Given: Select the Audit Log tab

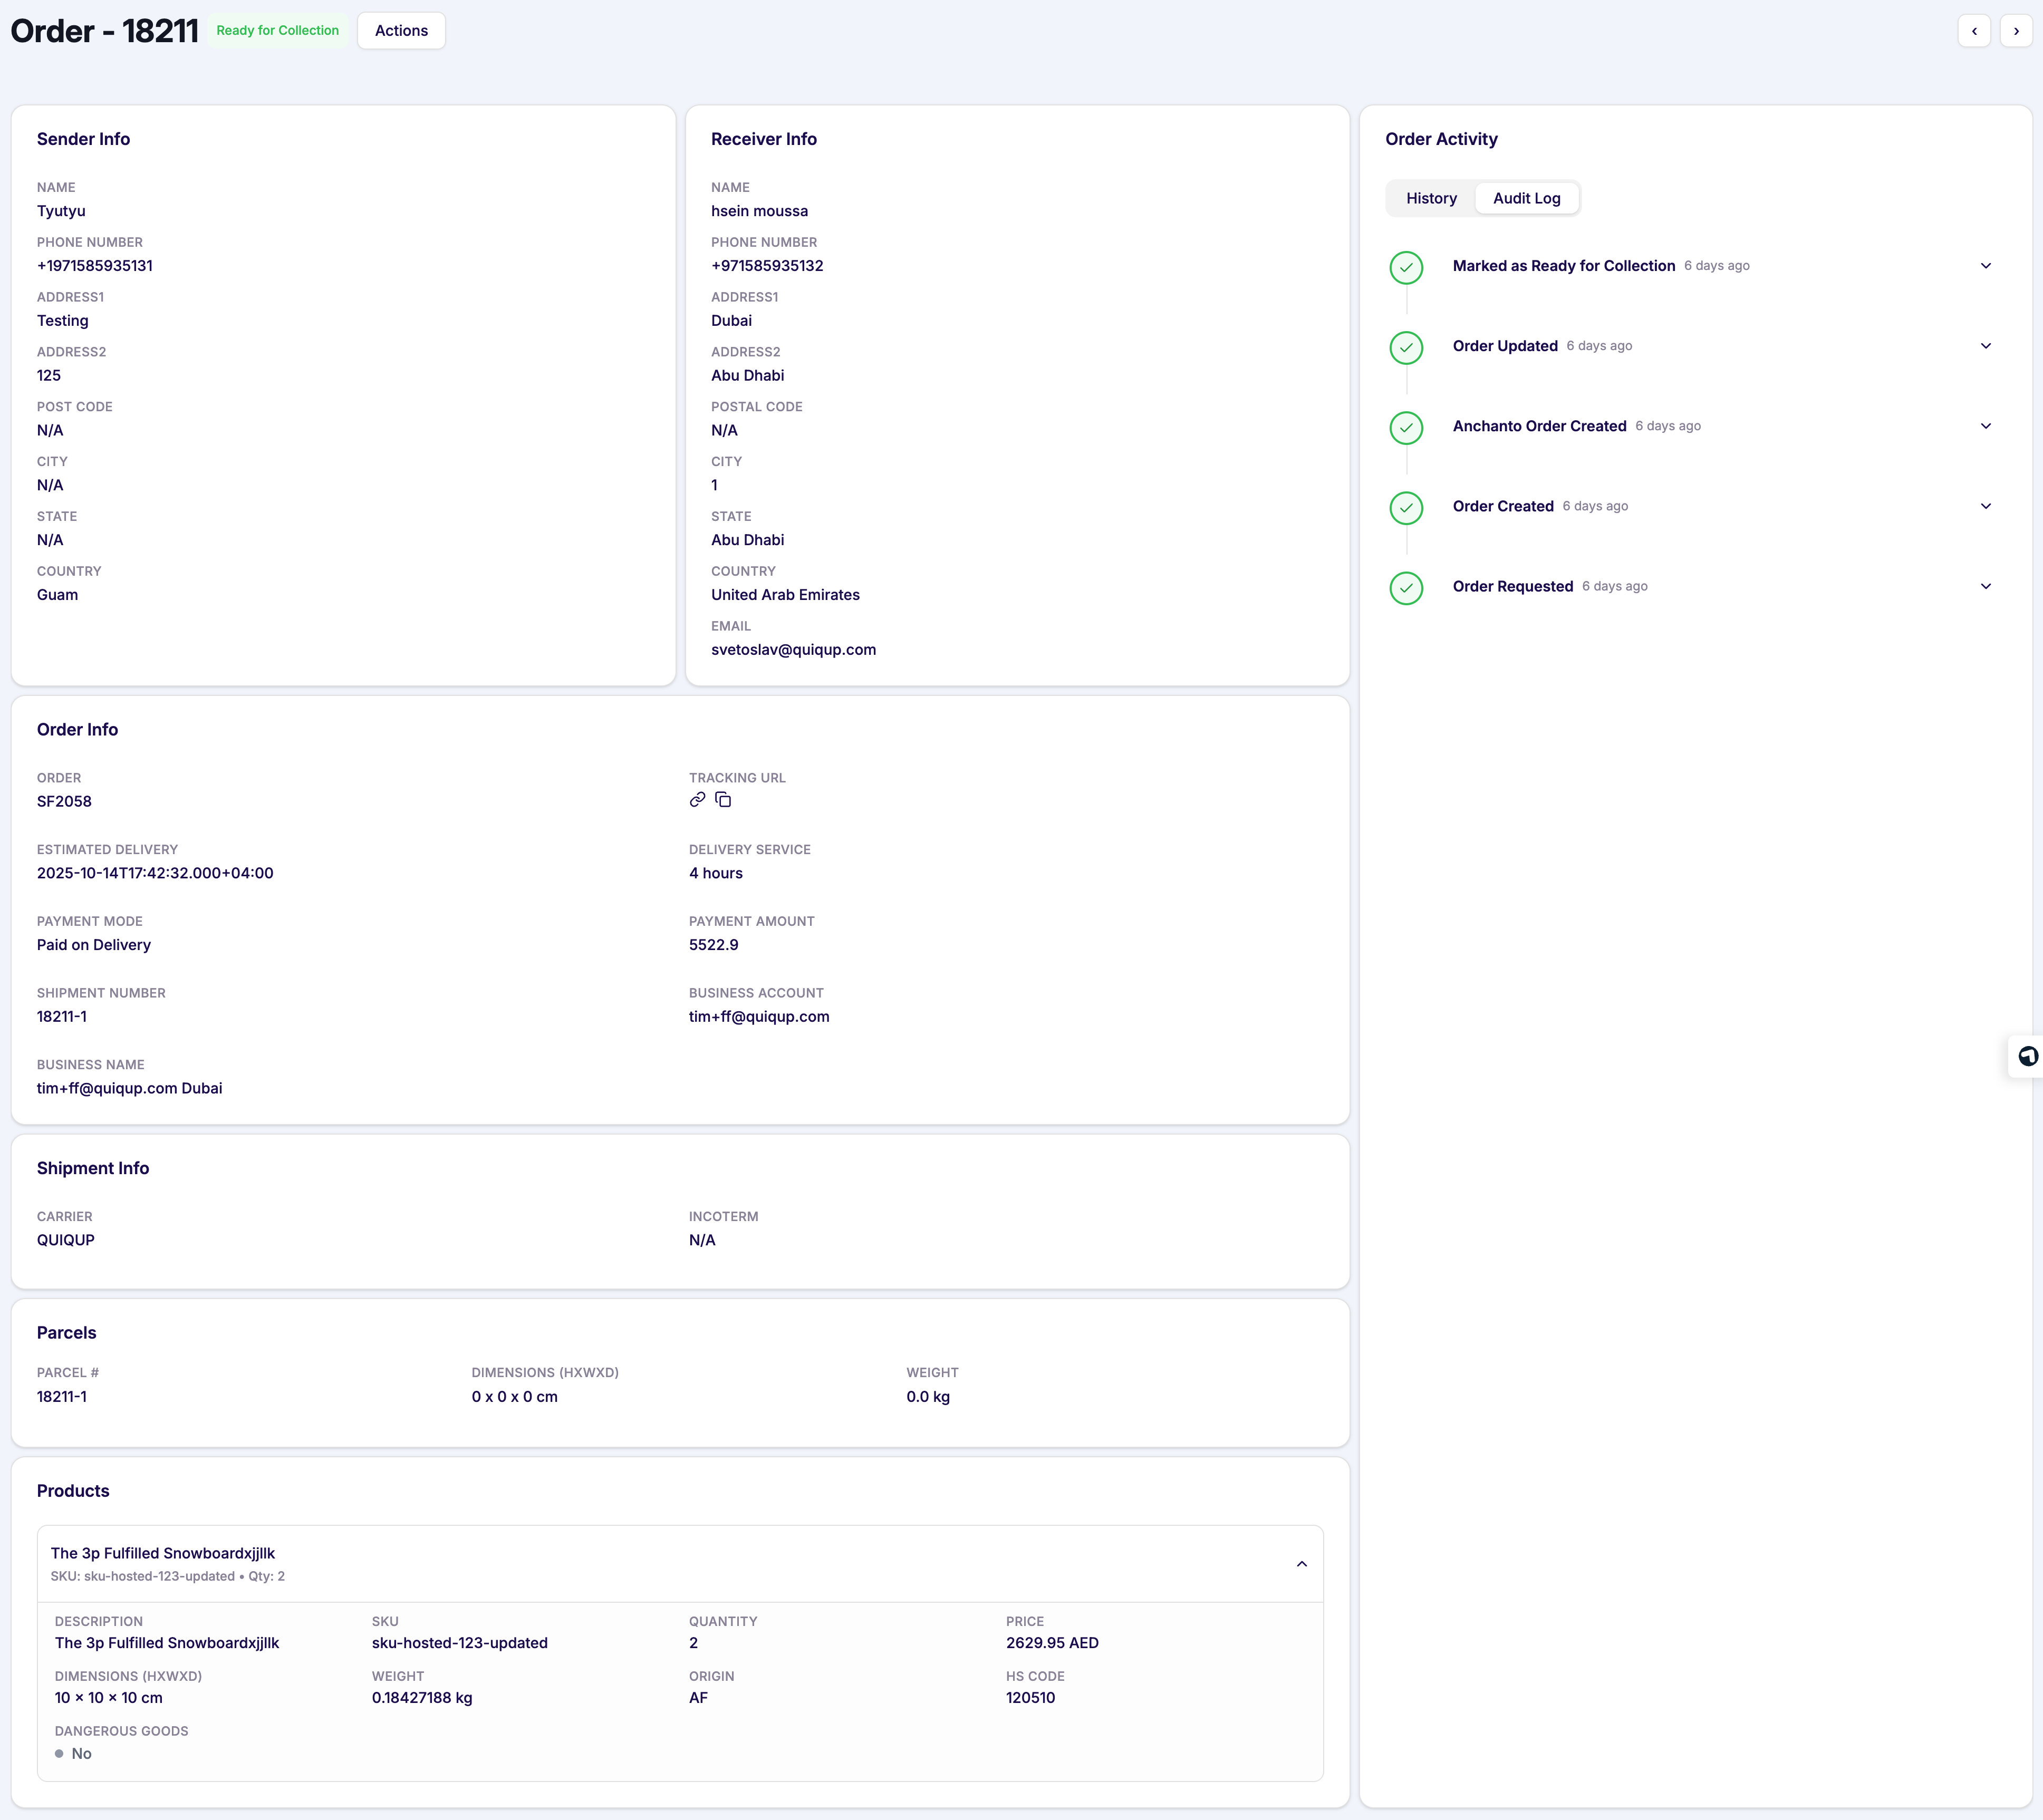Looking at the screenshot, I should point(1526,198).
